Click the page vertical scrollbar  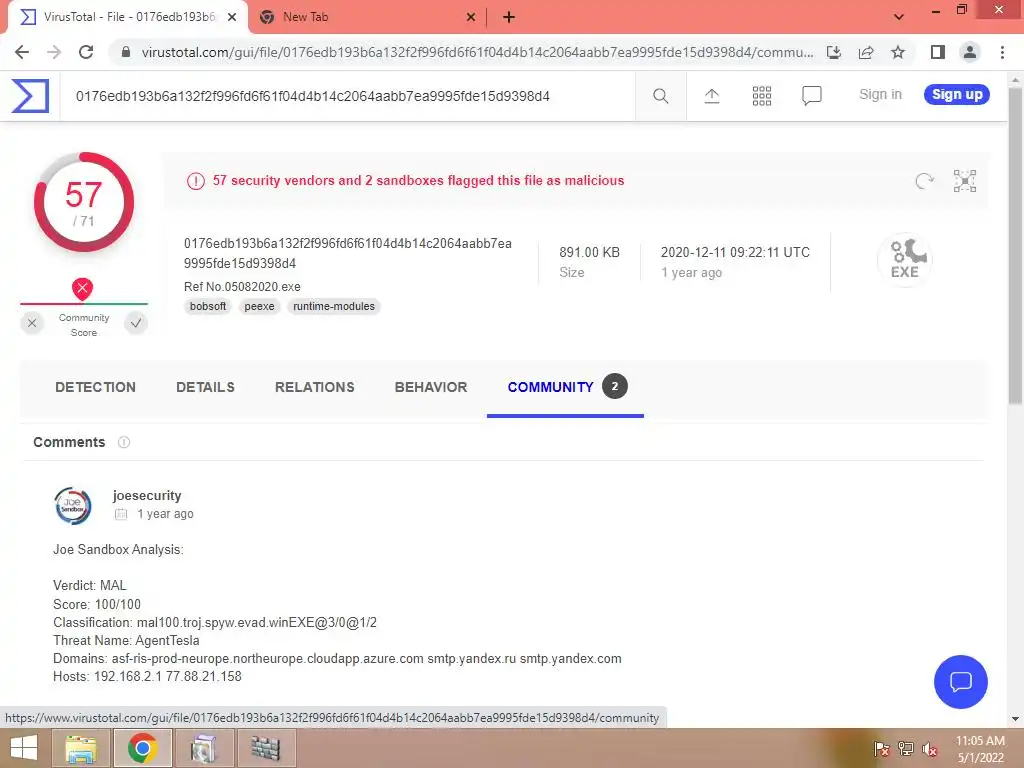(x=1016, y=248)
